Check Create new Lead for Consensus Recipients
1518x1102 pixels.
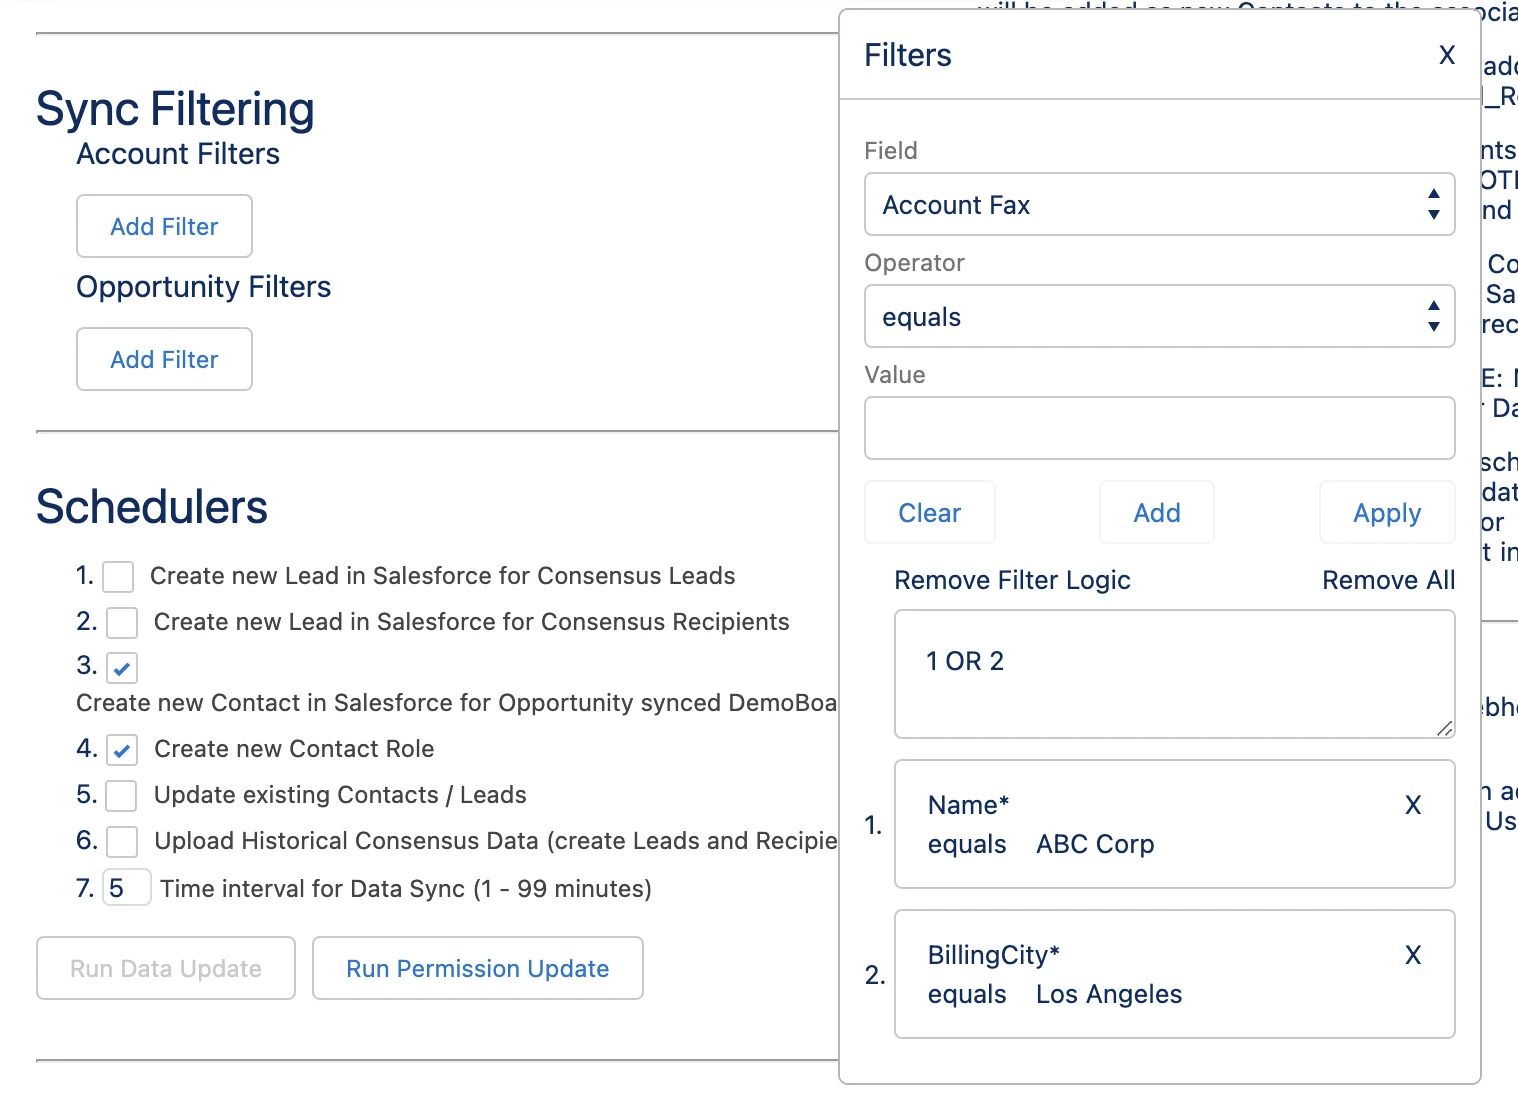pyautogui.click(x=122, y=623)
